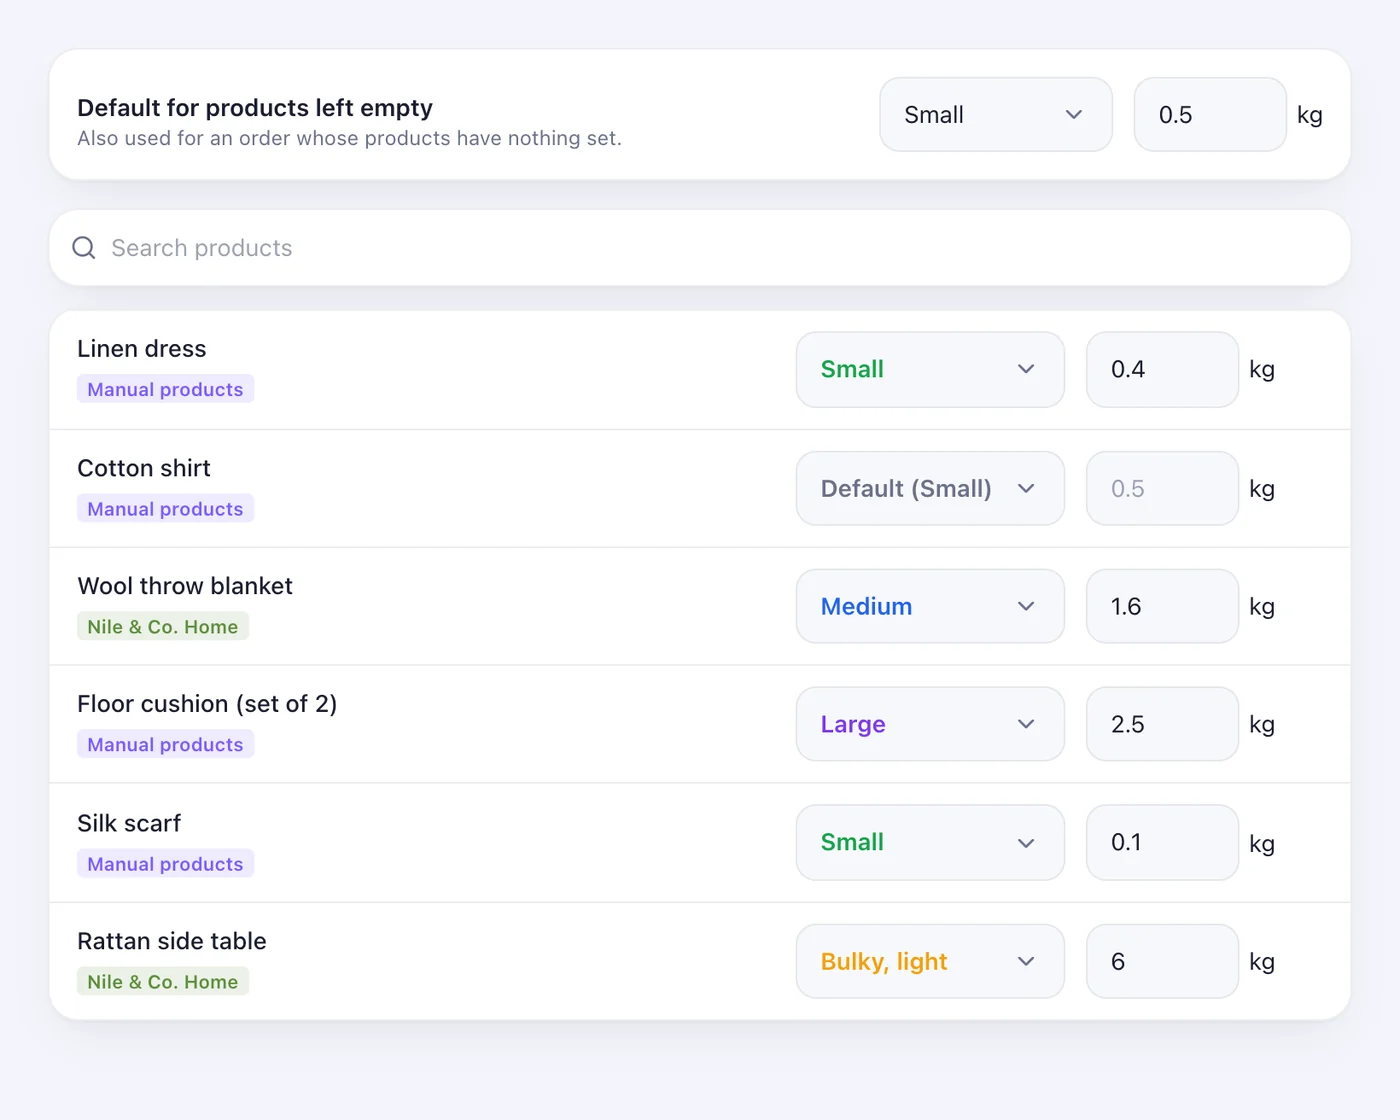Viewport: 1400px width, 1120px height.
Task: Click the Floor cushion (set of 2) name
Action: click(x=207, y=704)
